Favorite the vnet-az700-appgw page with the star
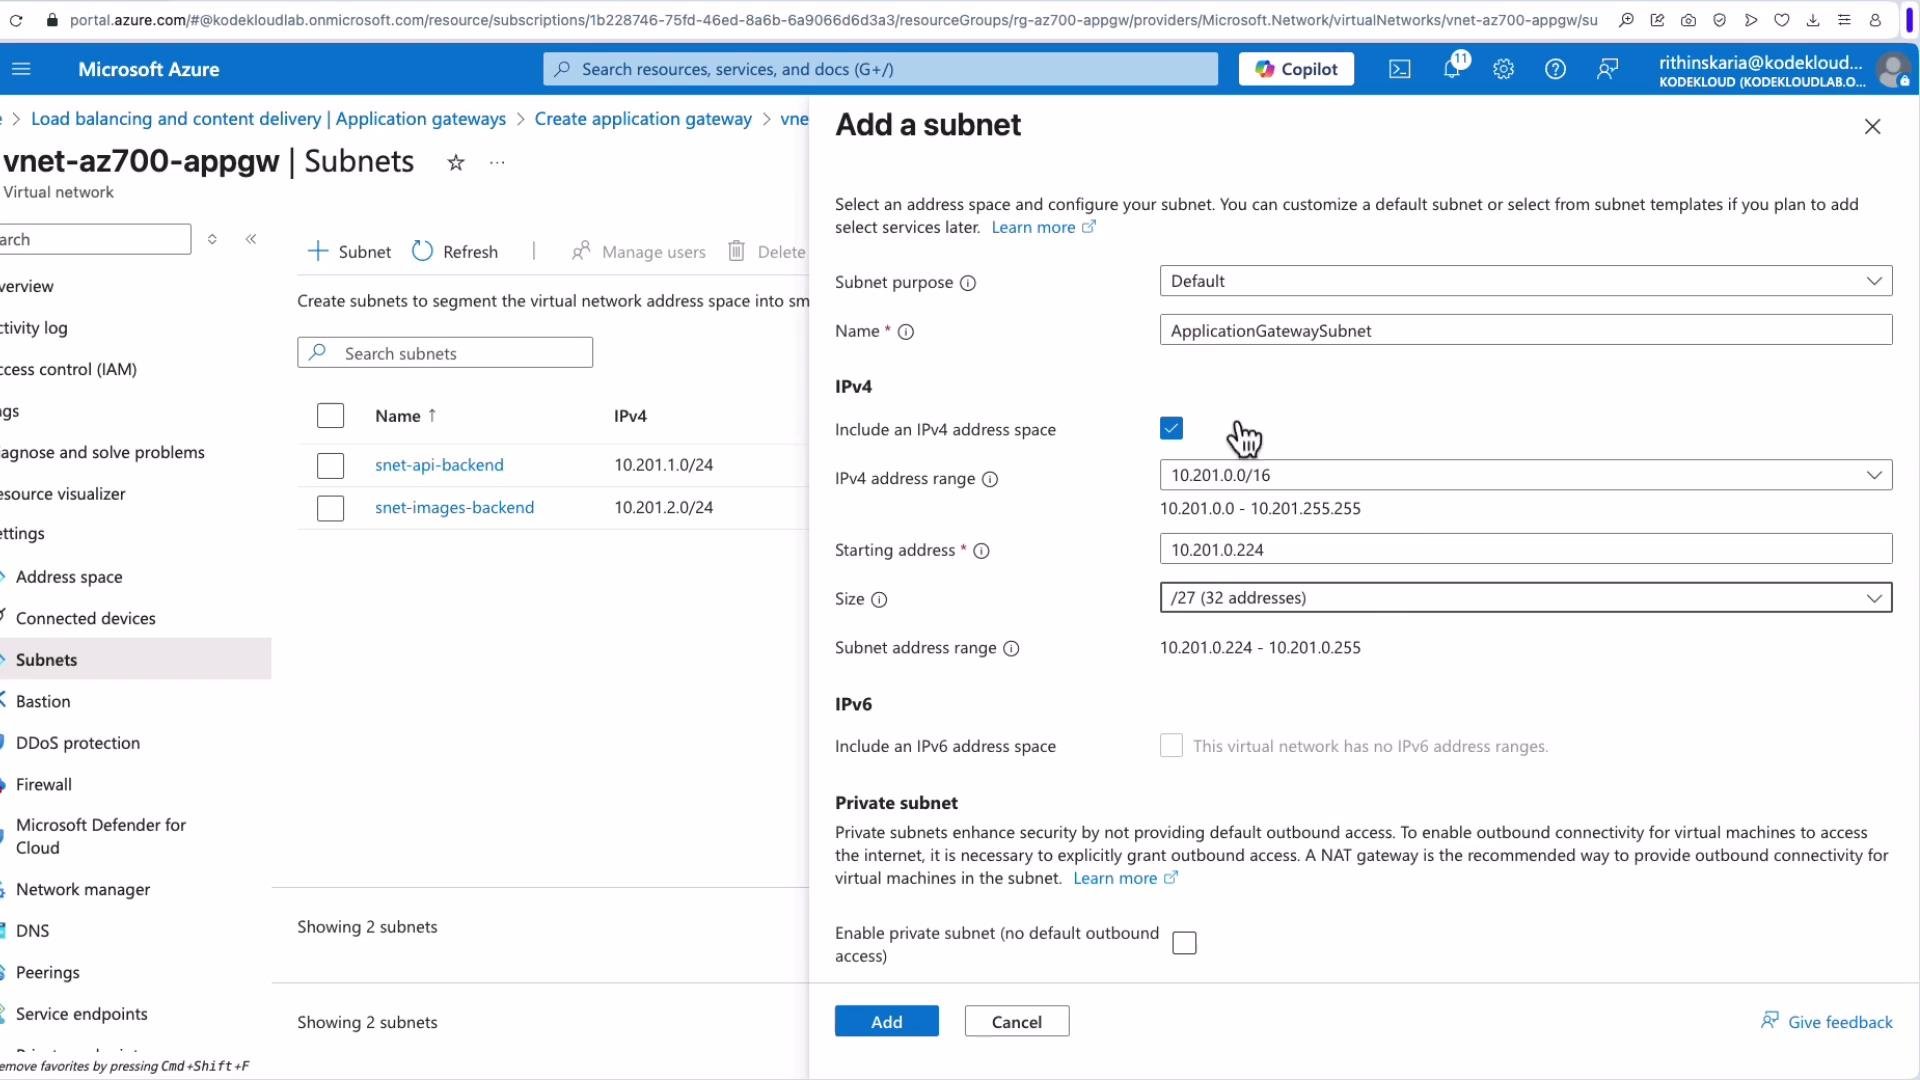Screen dimensions: 1920x1080 [x=456, y=163]
